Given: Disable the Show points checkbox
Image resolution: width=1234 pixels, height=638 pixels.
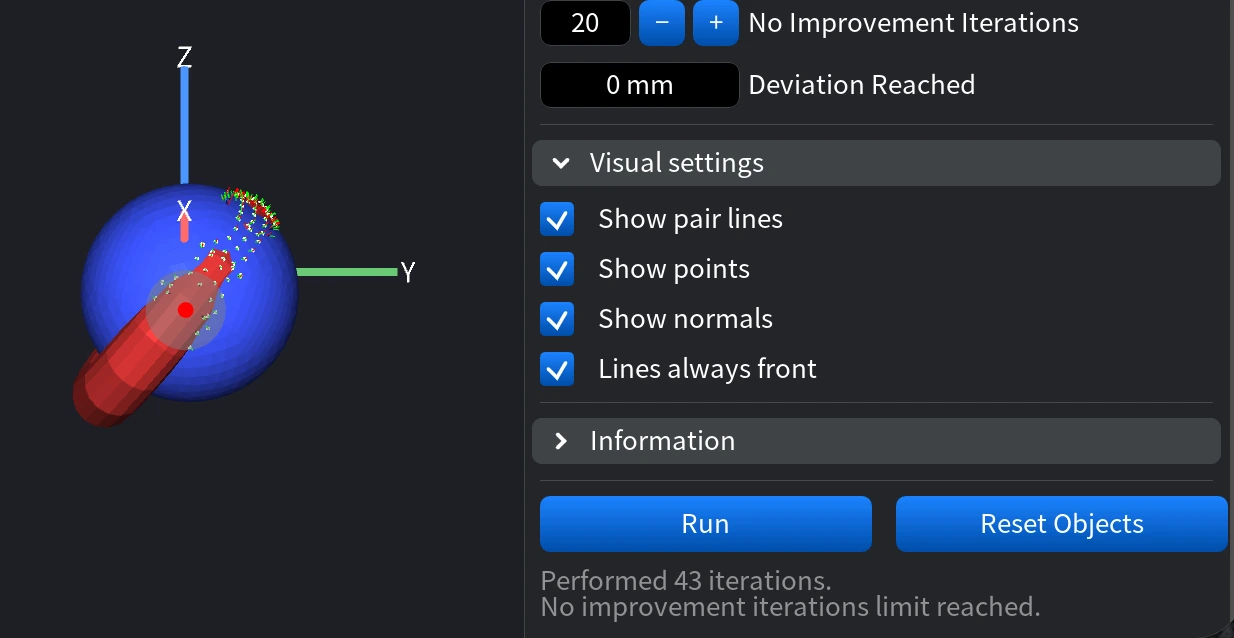Looking at the screenshot, I should [557, 269].
